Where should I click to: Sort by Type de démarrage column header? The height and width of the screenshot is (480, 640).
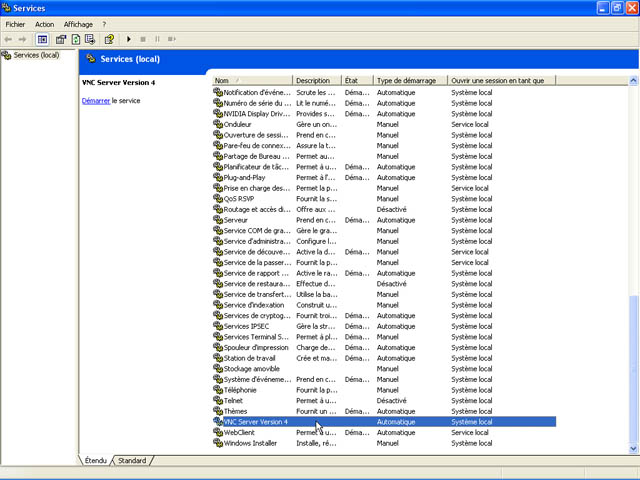[410, 80]
